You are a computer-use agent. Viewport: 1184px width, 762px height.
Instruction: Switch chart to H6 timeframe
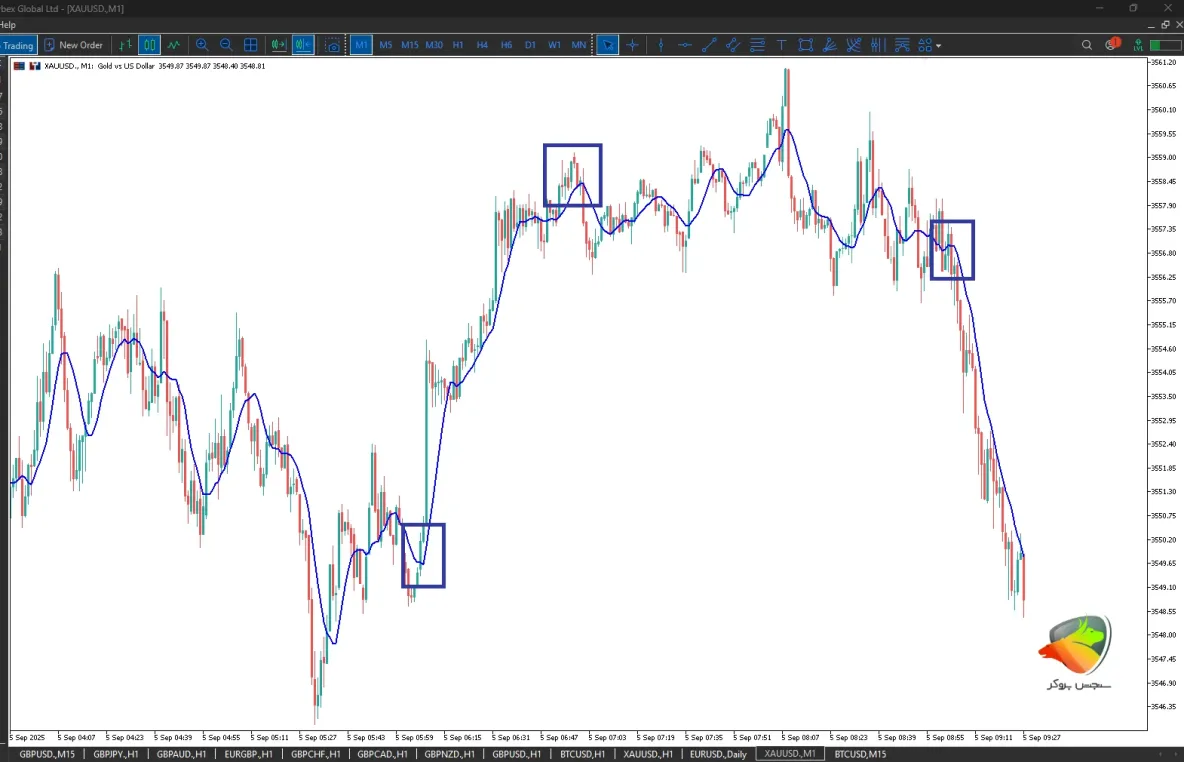506,45
